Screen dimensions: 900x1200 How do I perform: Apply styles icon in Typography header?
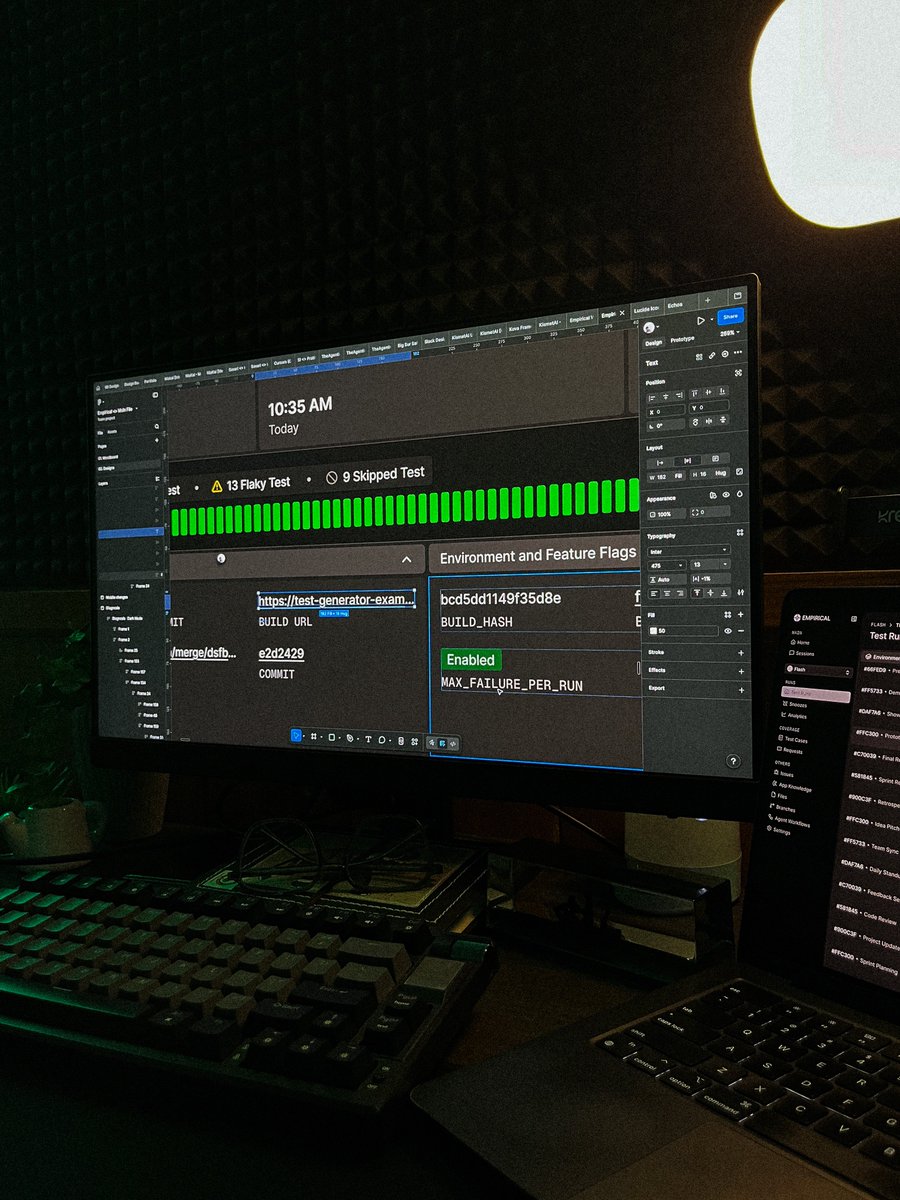tap(740, 533)
